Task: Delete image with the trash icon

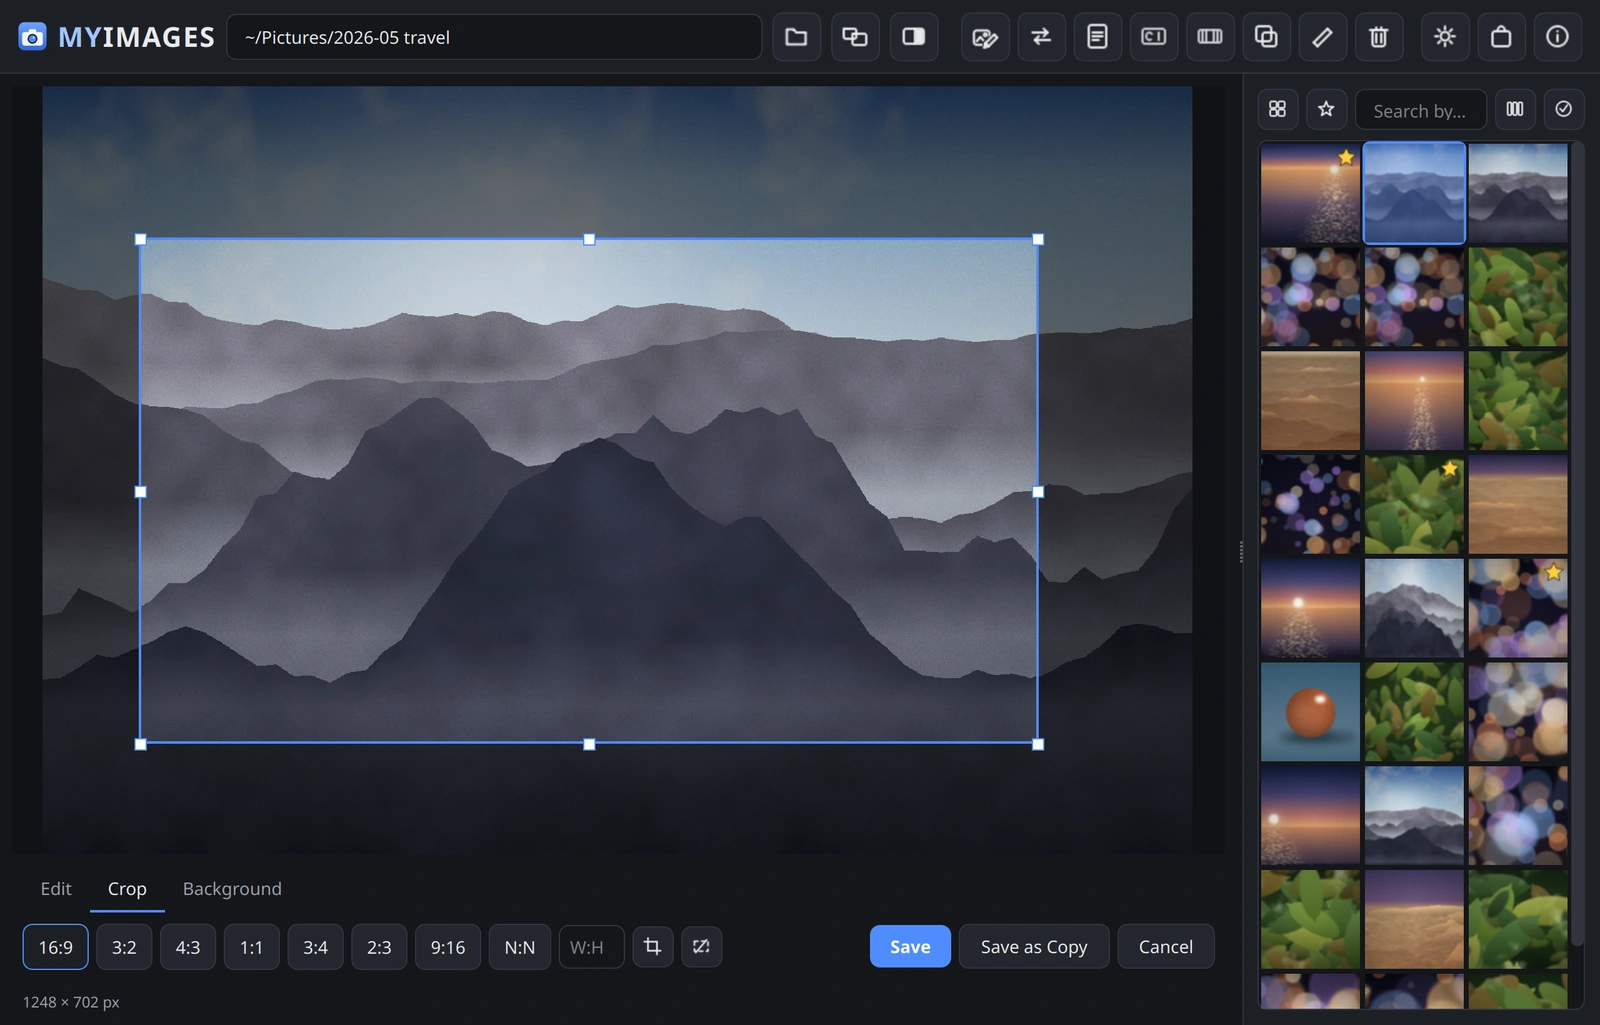Action: 1378,37
